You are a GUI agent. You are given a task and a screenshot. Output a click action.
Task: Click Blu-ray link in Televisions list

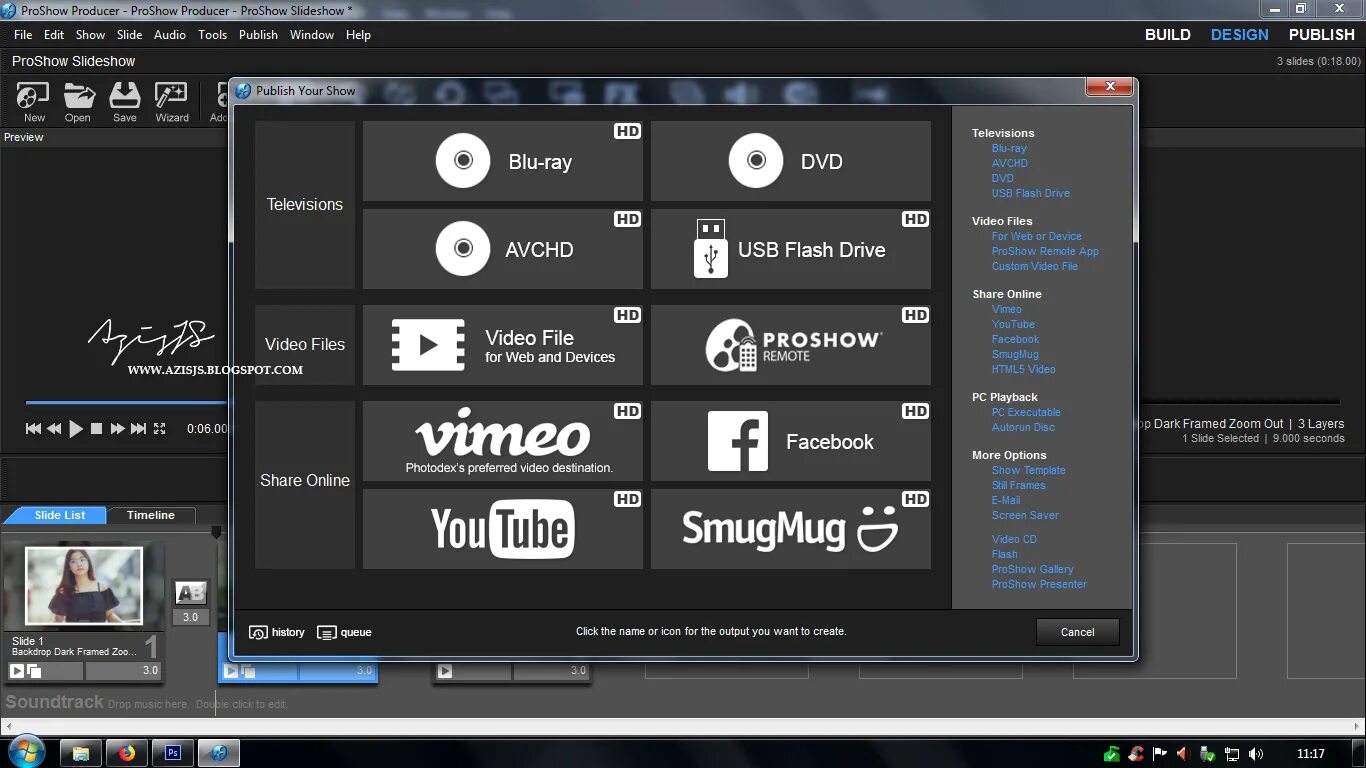coord(1009,148)
